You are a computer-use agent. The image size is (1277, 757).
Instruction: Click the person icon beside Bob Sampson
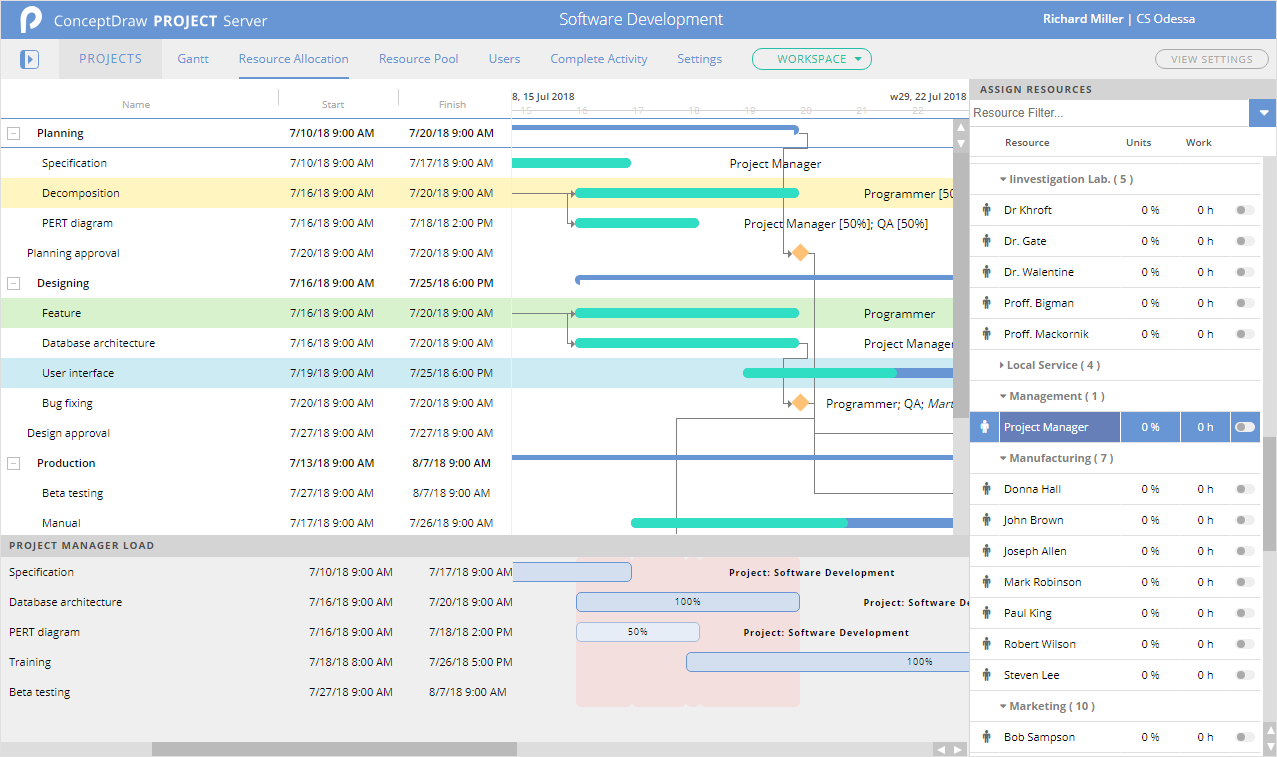(x=986, y=737)
